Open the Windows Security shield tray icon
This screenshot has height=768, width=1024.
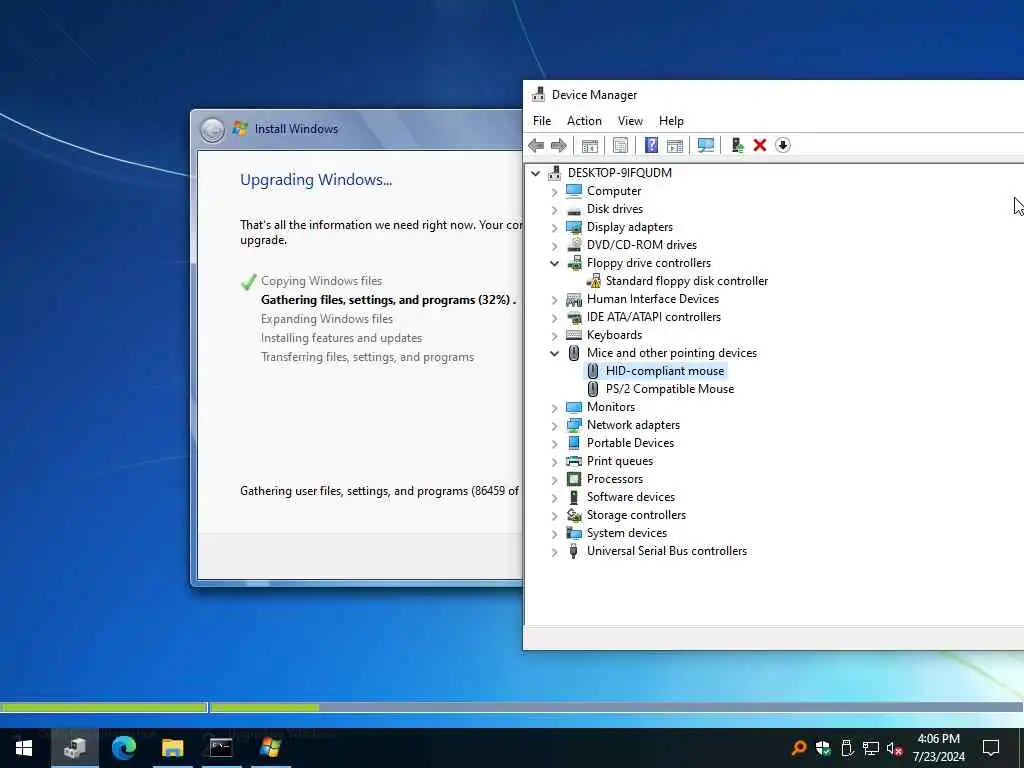(823, 748)
